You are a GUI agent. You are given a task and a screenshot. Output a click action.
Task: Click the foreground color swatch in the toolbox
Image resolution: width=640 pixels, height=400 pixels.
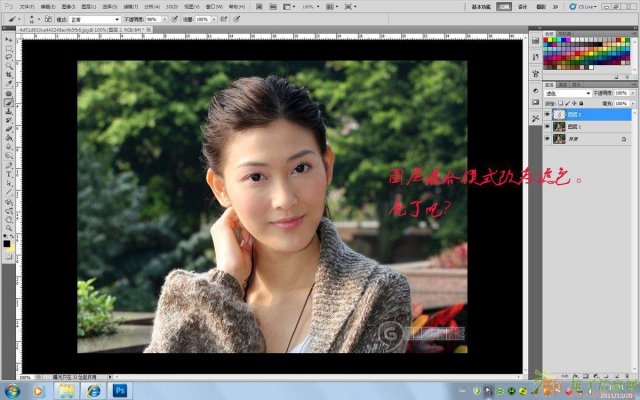pyautogui.click(x=7, y=243)
